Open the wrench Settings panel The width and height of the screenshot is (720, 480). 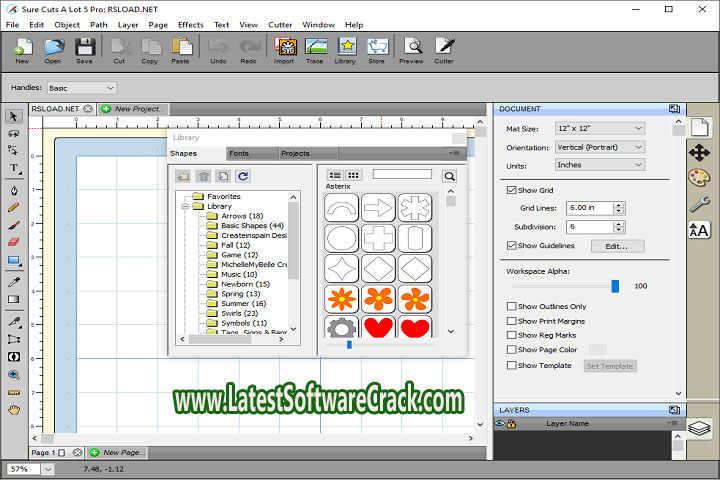coord(699,203)
